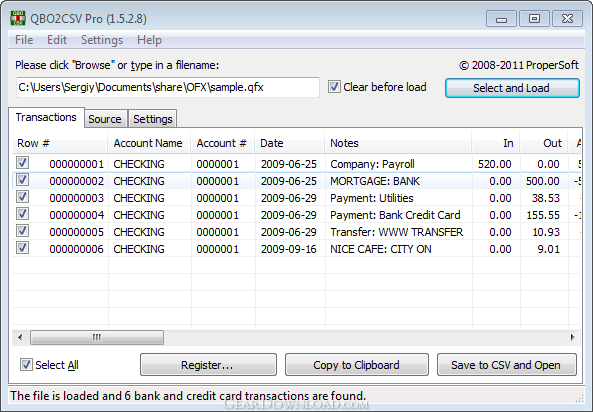The image size is (593, 412).
Task: Click the QBO2CSV app icon in title bar
Action: (x=18, y=18)
